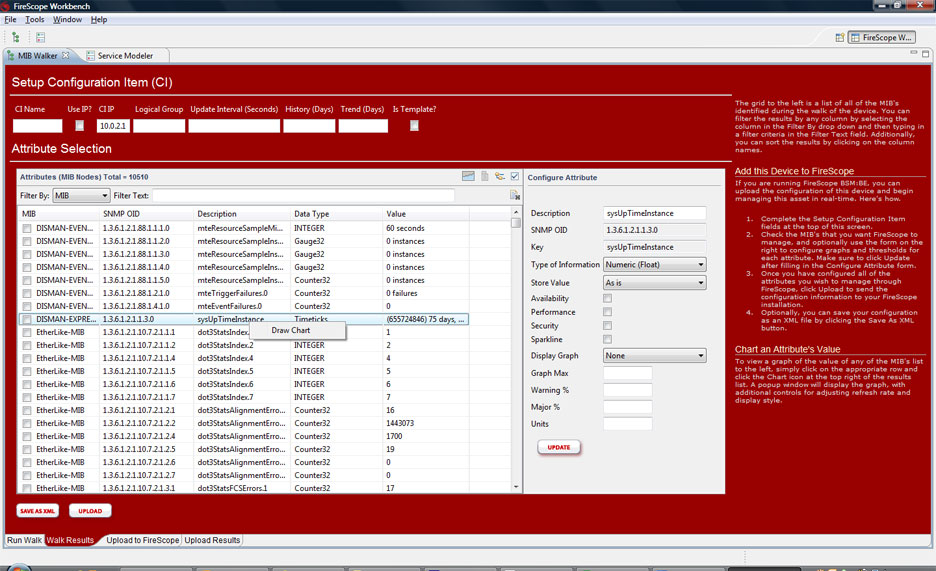Sort grid by the MIB column header
Screen dimensions: 936x571
click(60, 214)
